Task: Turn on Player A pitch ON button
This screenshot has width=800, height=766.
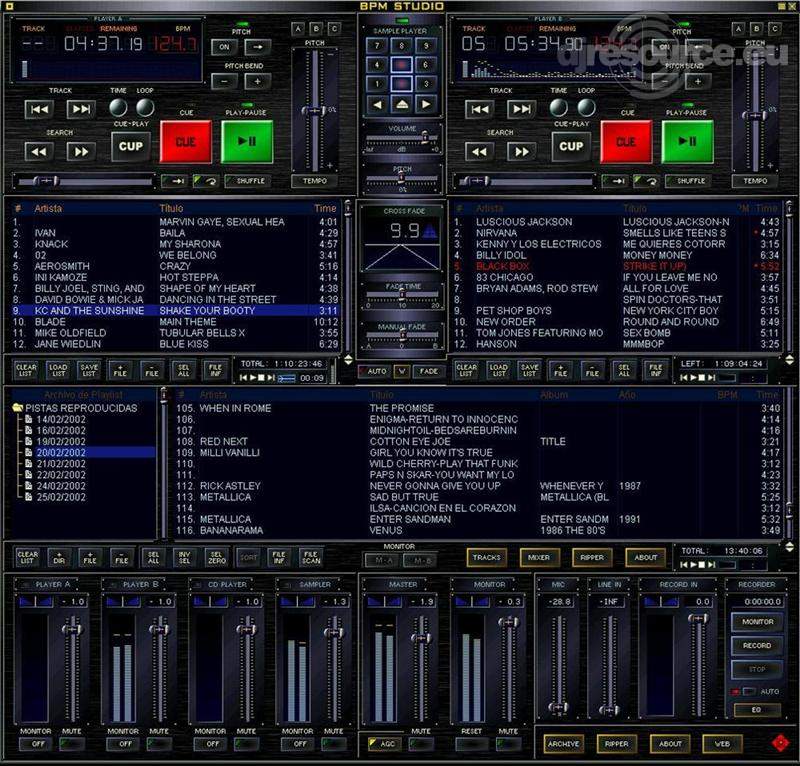Action: 224,47
